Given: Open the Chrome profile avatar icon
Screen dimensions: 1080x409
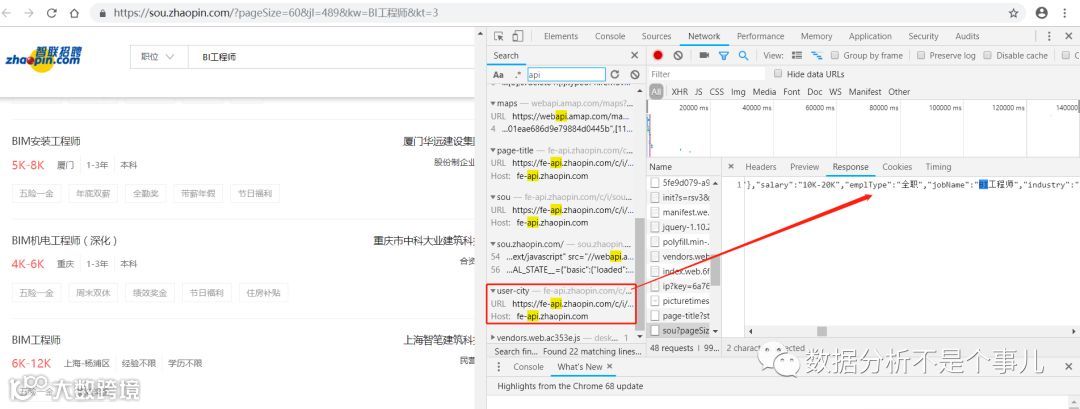Looking at the screenshot, I should point(1041,12).
